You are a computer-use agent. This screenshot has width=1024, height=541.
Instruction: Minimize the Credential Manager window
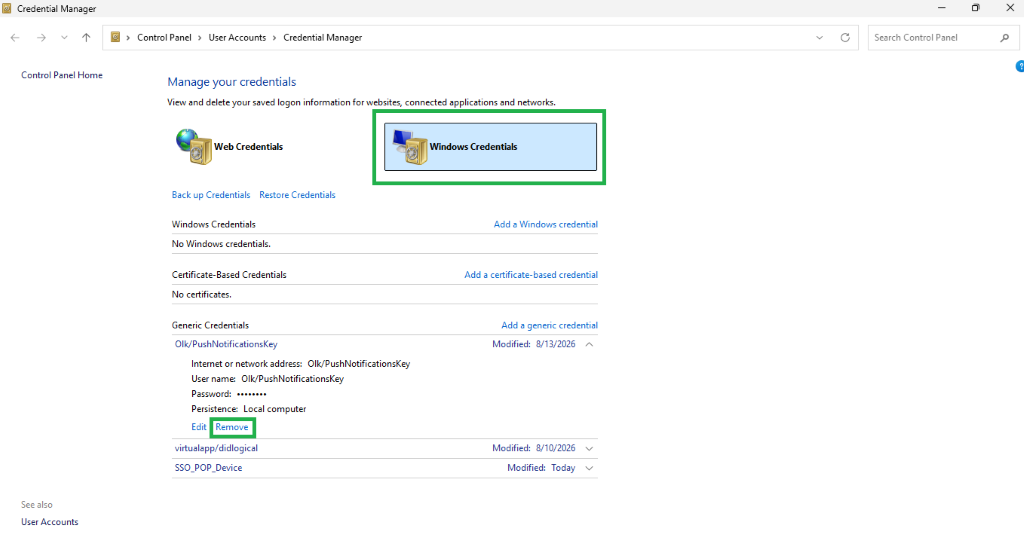click(942, 8)
